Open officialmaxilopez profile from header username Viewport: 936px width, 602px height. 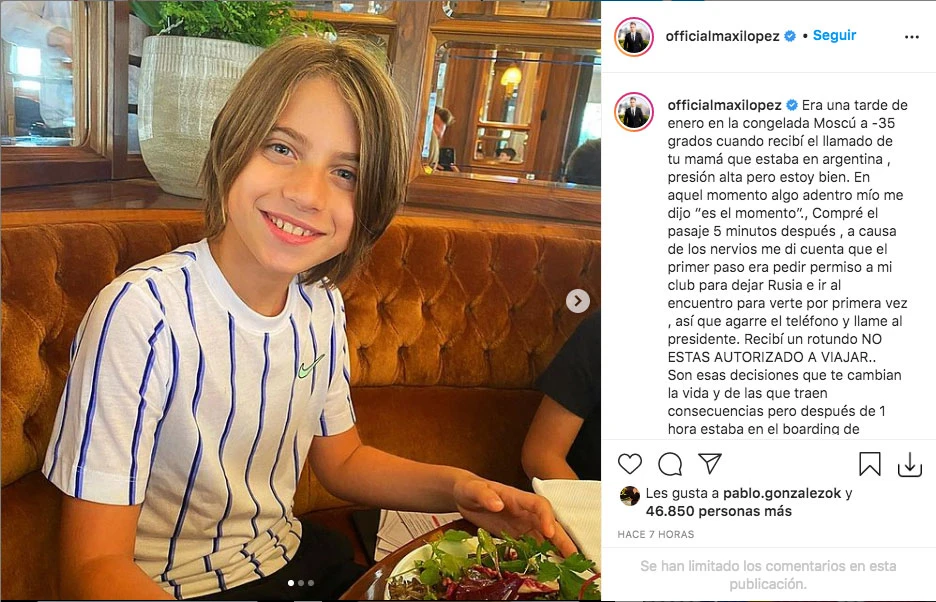point(722,36)
